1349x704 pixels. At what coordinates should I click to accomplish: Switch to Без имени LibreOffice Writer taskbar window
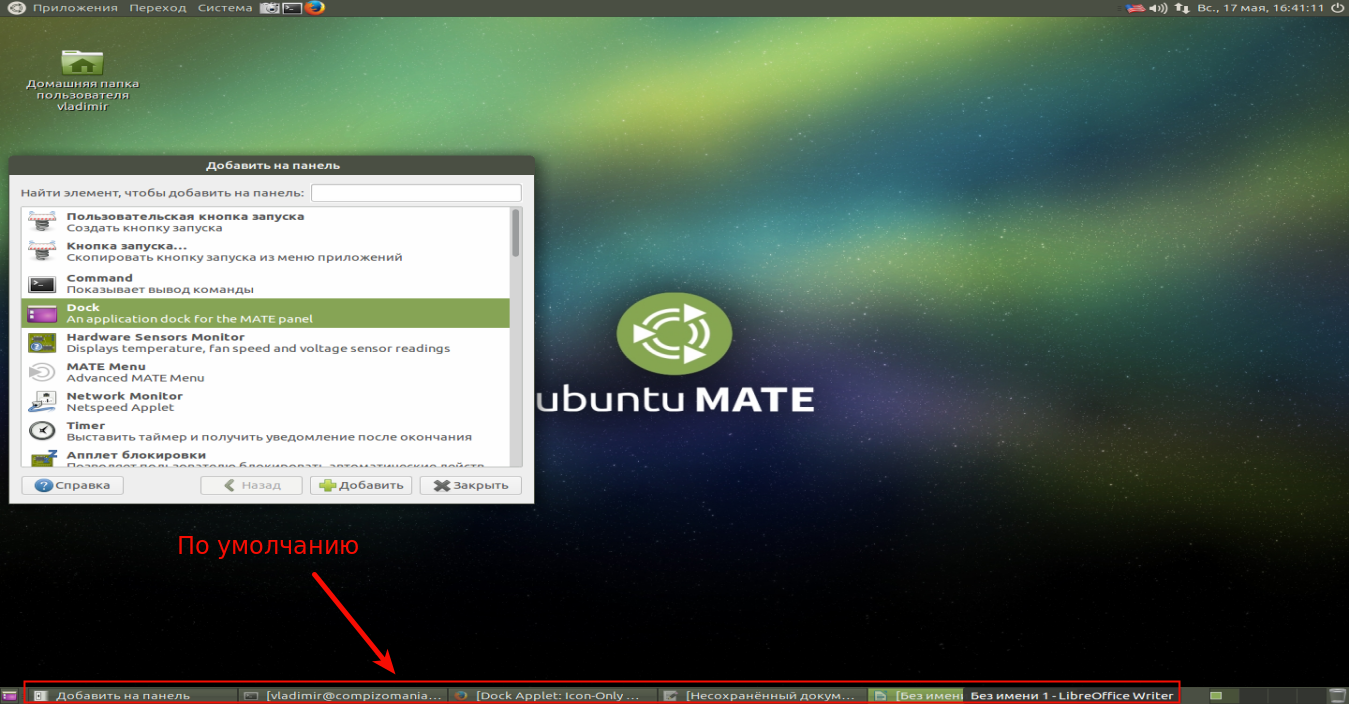click(x=915, y=695)
